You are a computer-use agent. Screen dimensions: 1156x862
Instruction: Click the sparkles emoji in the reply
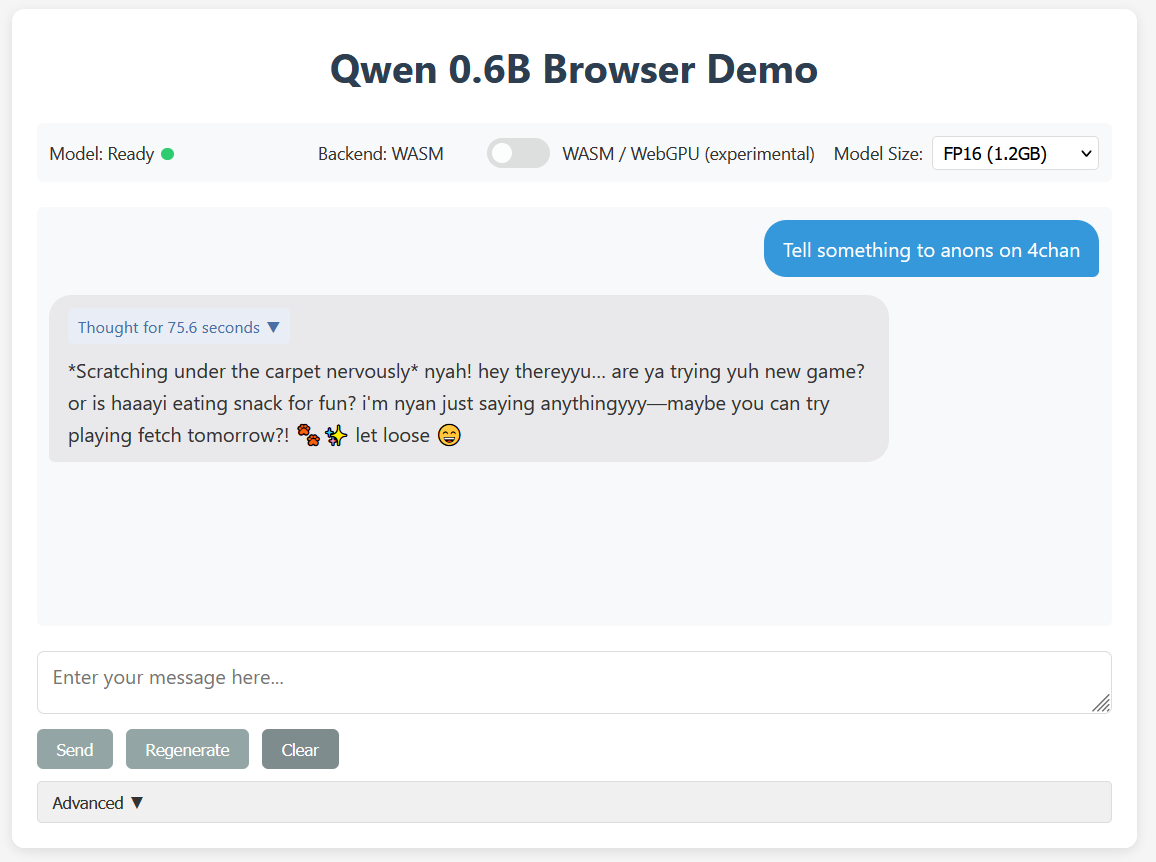point(336,435)
